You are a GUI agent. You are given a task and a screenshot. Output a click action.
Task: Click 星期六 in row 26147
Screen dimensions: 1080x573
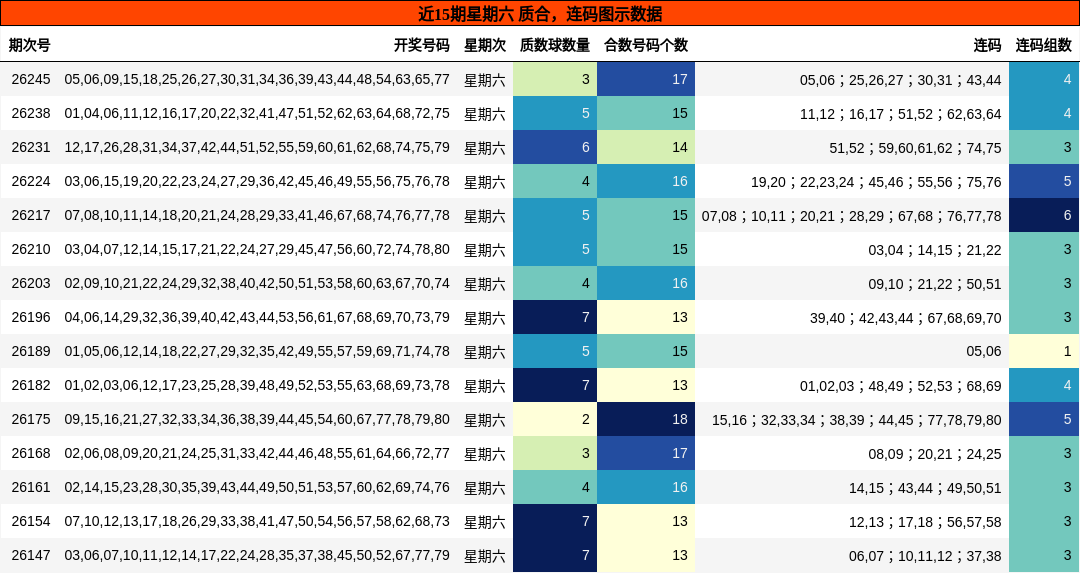pyautogui.click(x=485, y=556)
